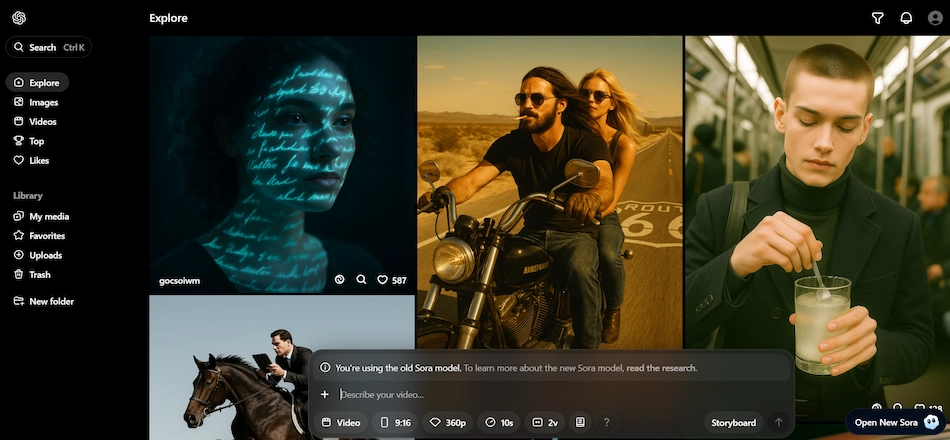
Task: Open Favorites in the Library
Action: pyautogui.click(x=46, y=236)
